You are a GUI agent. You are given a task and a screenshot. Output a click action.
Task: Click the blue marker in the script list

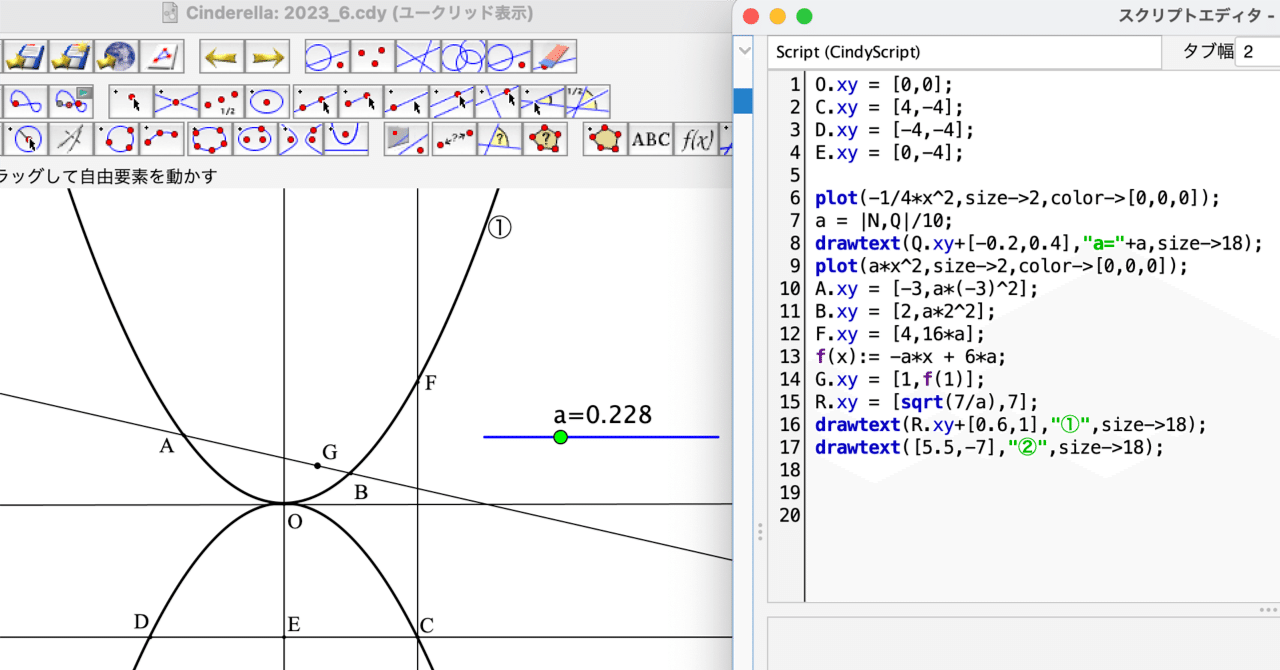tap(744, 100)
